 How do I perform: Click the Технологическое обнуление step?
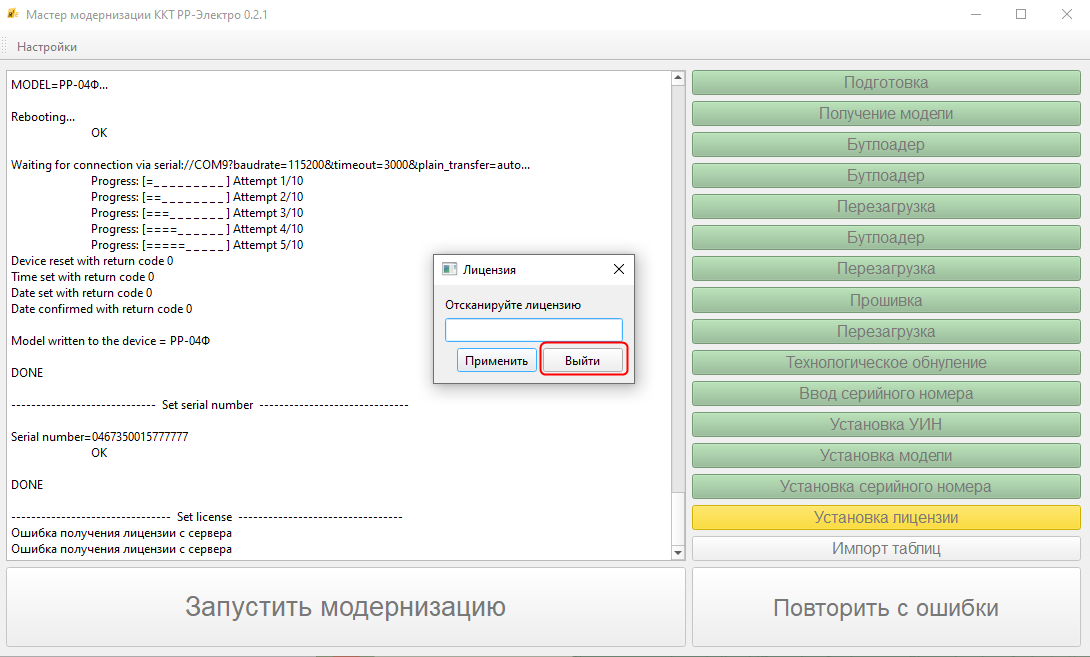click(885, 363)
